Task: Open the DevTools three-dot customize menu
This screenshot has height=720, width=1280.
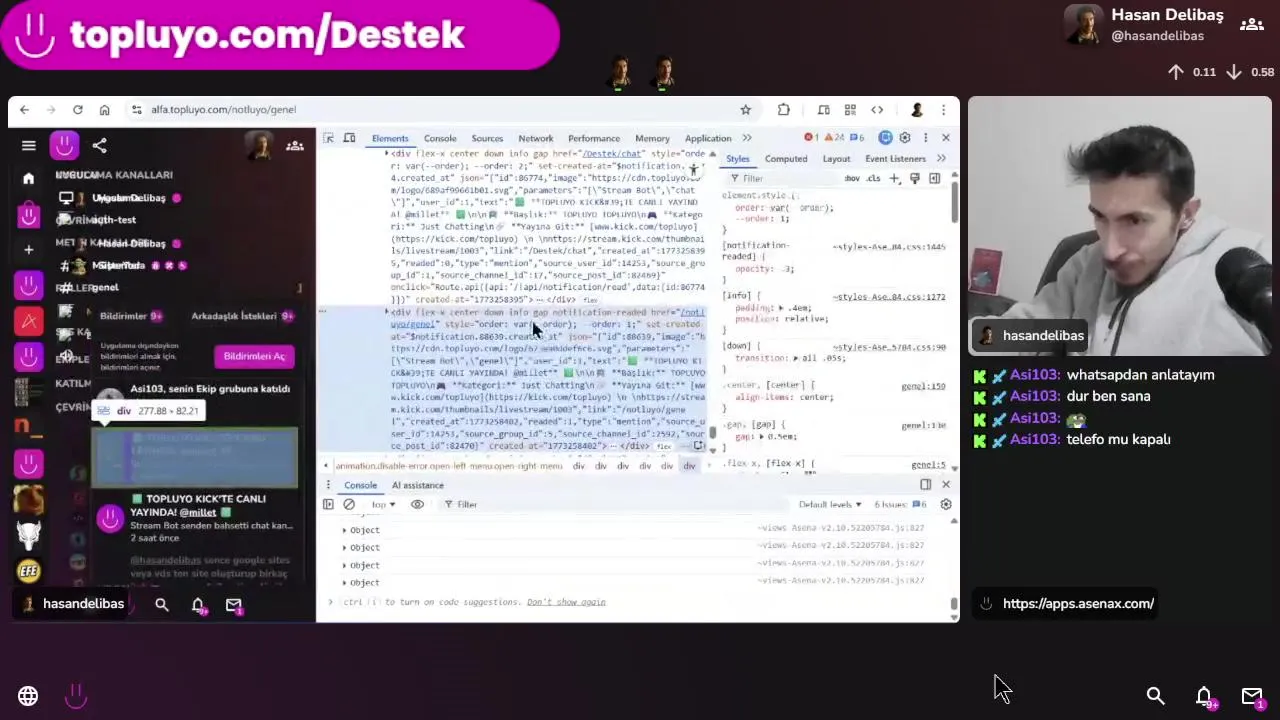Action: pos(925,138)
